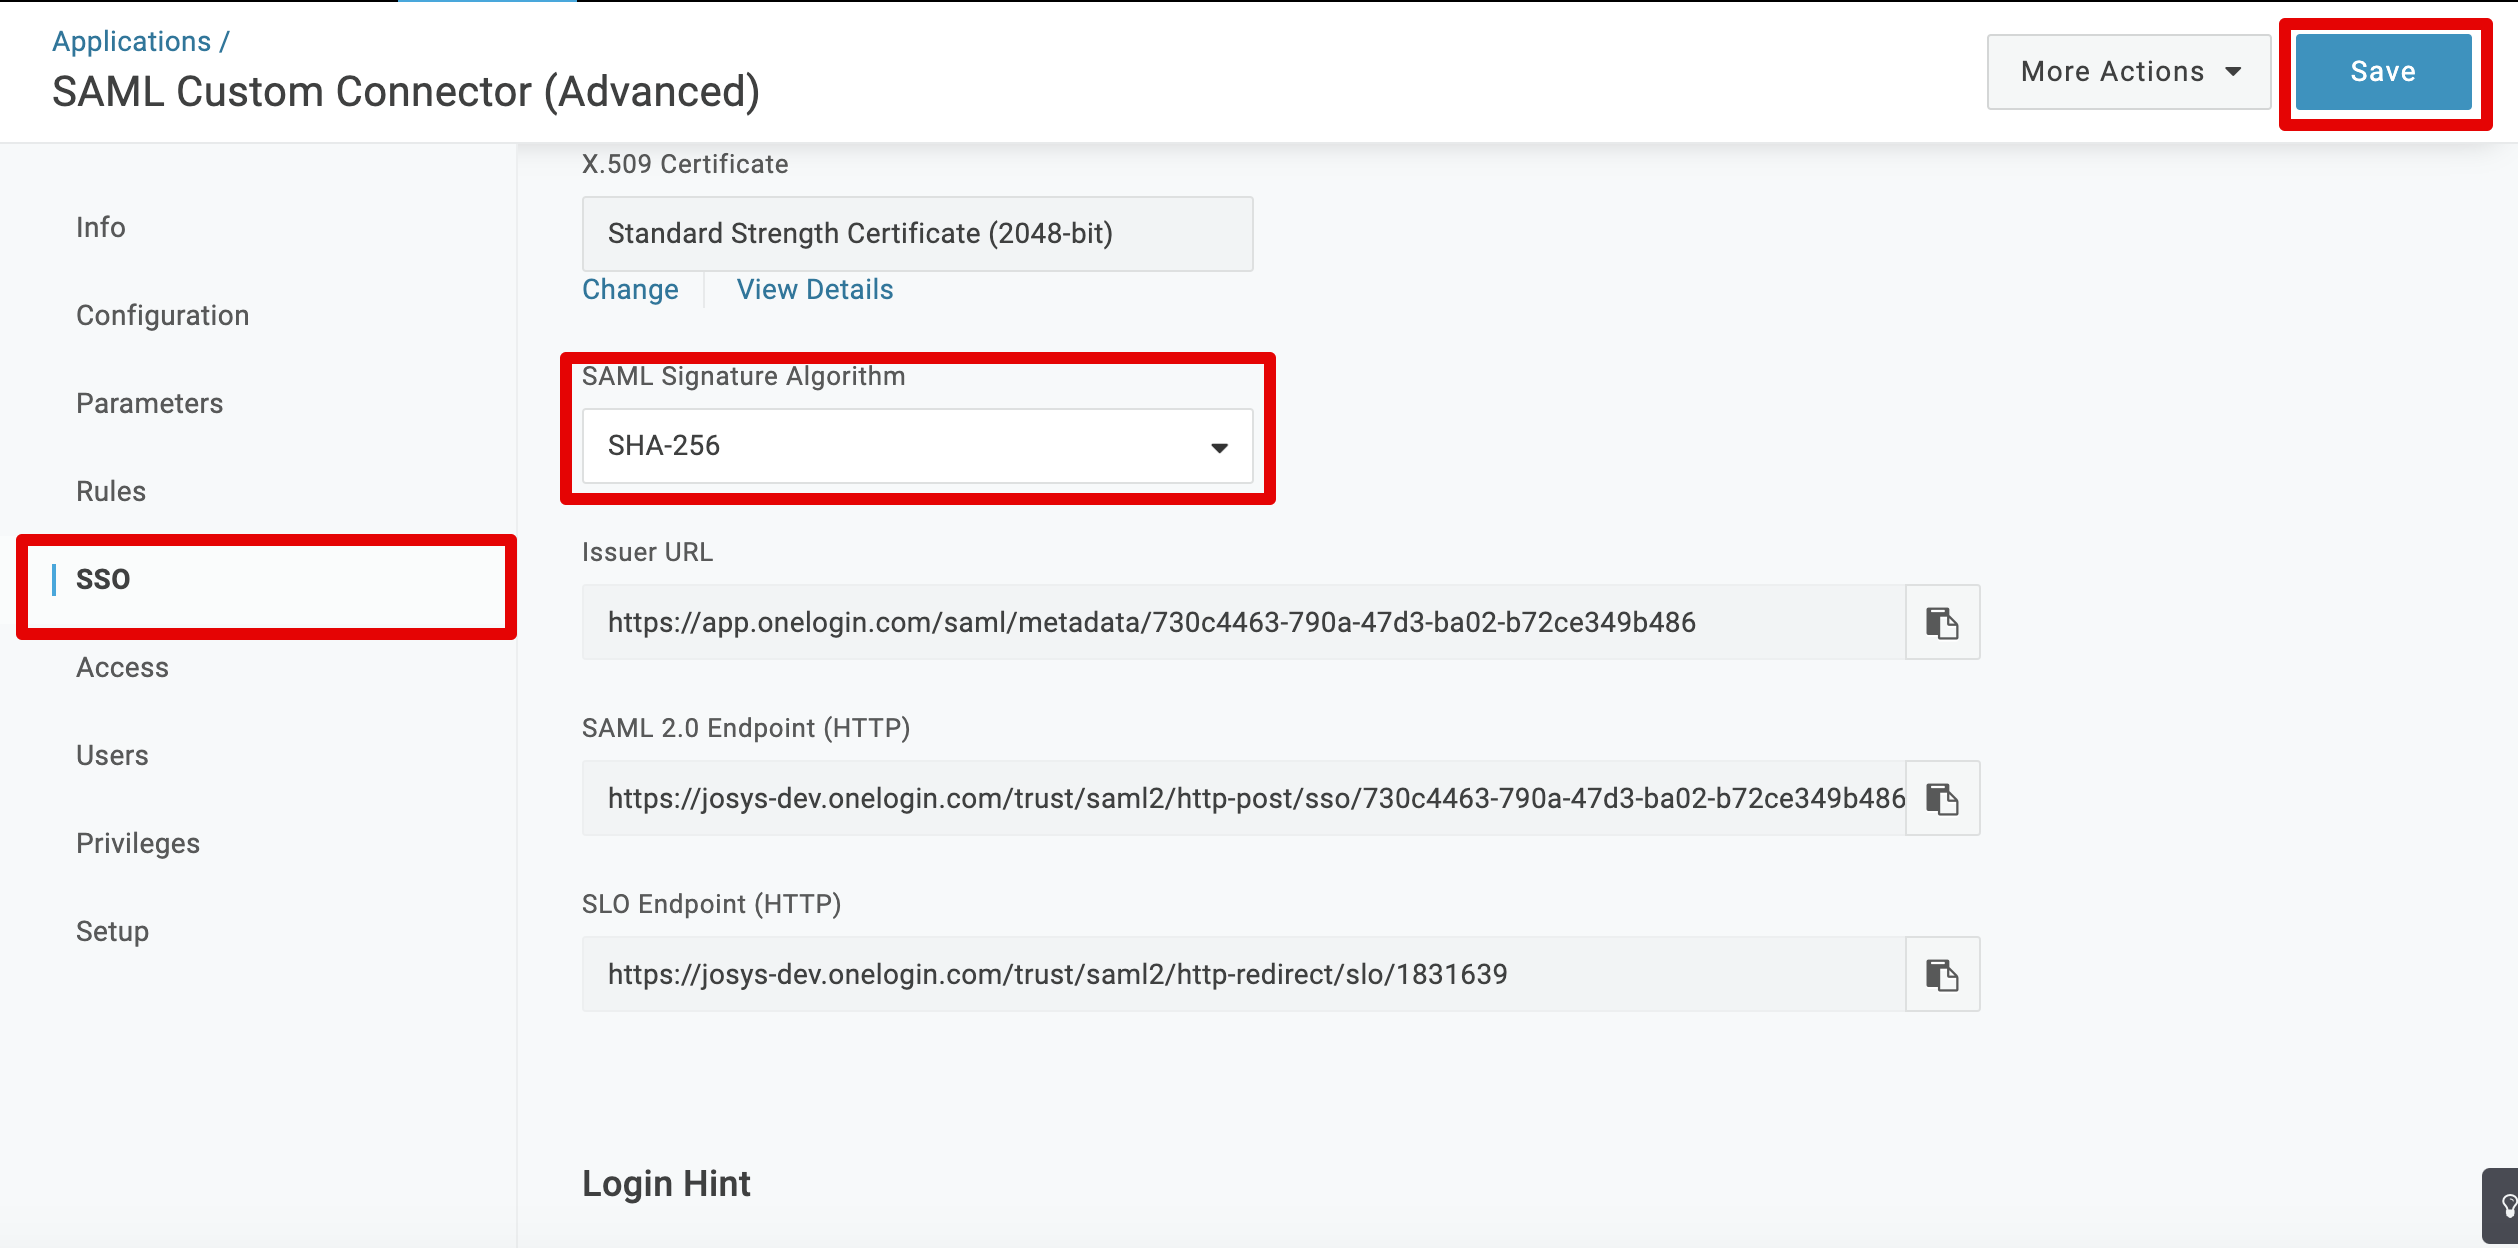Screen dimensions: 2518x1248
Task: Open the Configuration tab
Action: tap(162, 316)
